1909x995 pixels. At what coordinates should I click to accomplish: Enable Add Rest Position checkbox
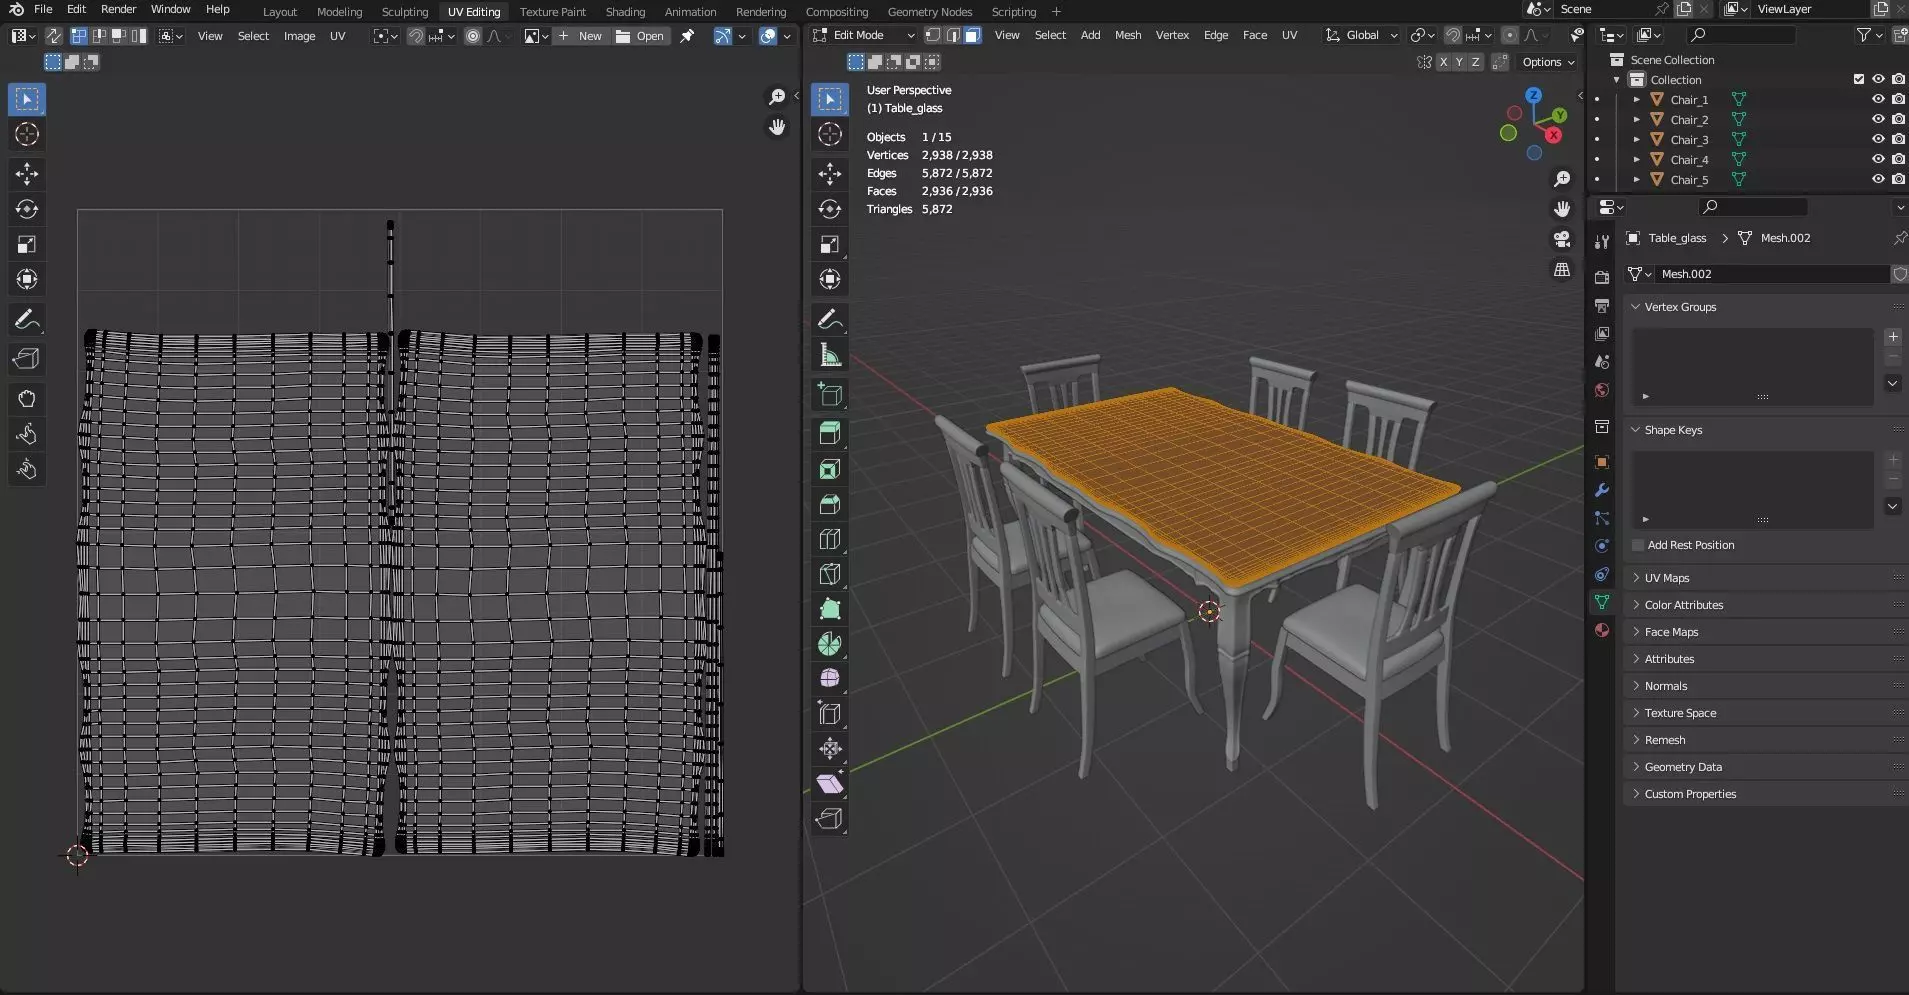pyautogui.click(x=1638, y=545)
